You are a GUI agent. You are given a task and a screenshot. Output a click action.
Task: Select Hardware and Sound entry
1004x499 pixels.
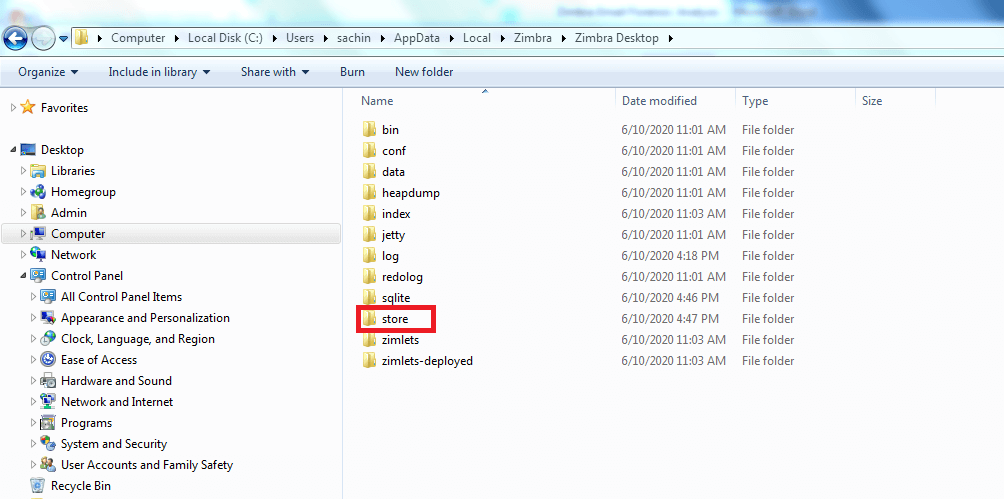(117, 381)
